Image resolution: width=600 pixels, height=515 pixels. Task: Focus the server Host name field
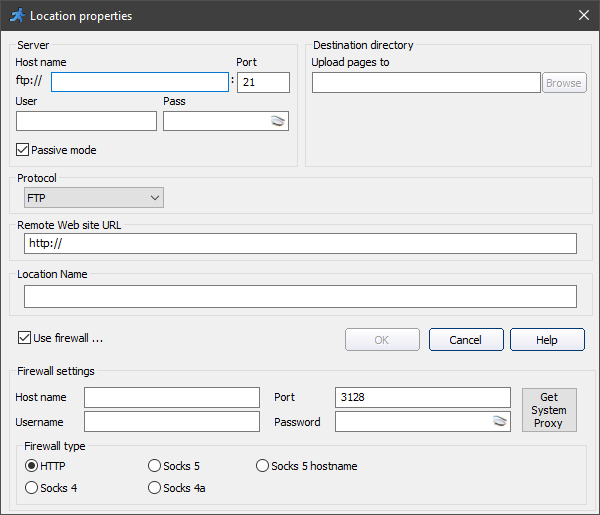(x=140, y=82)
